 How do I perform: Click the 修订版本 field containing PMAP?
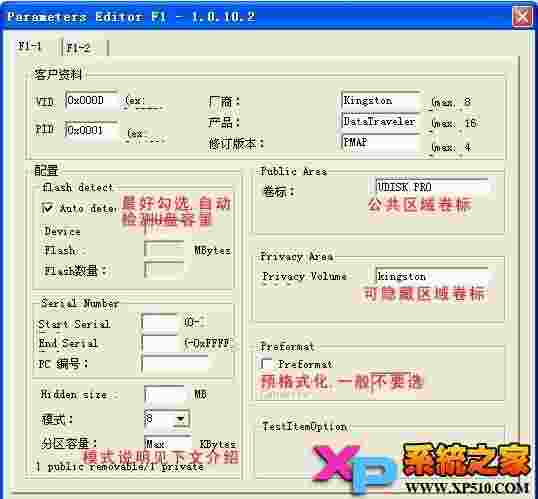tap(380, 143)
